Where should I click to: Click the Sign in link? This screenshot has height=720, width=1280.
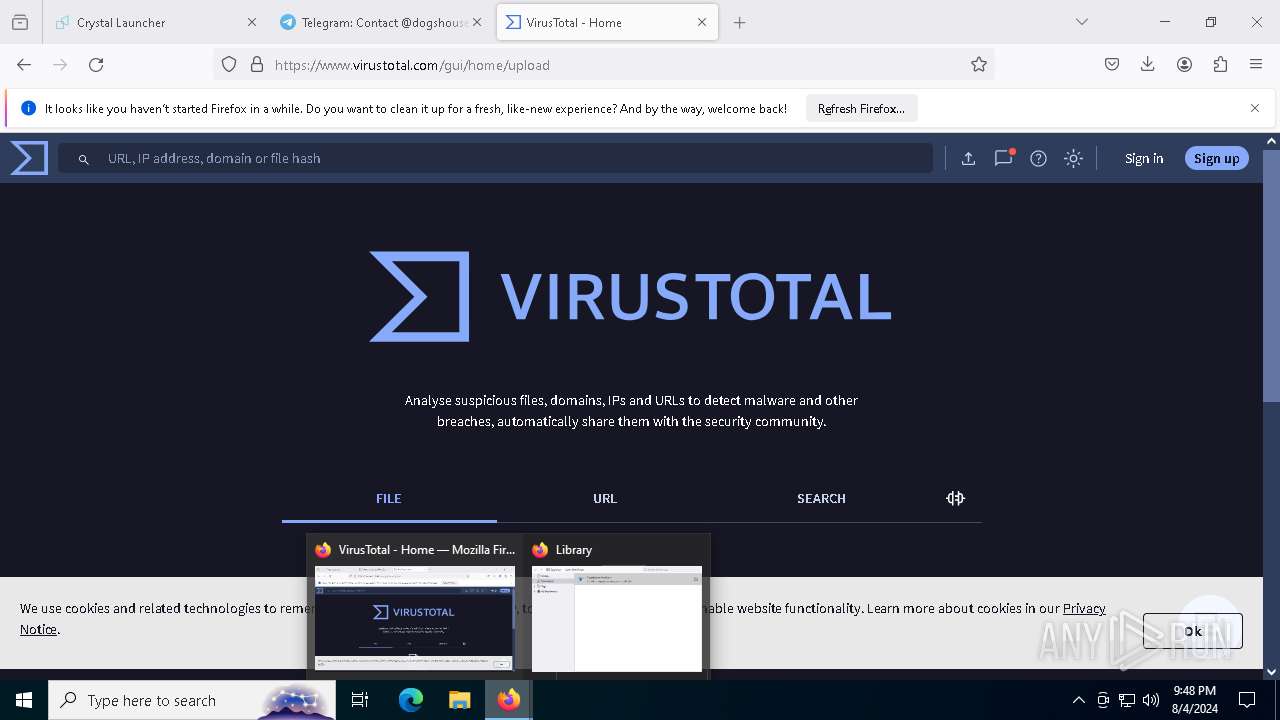tap(1144, 158)
